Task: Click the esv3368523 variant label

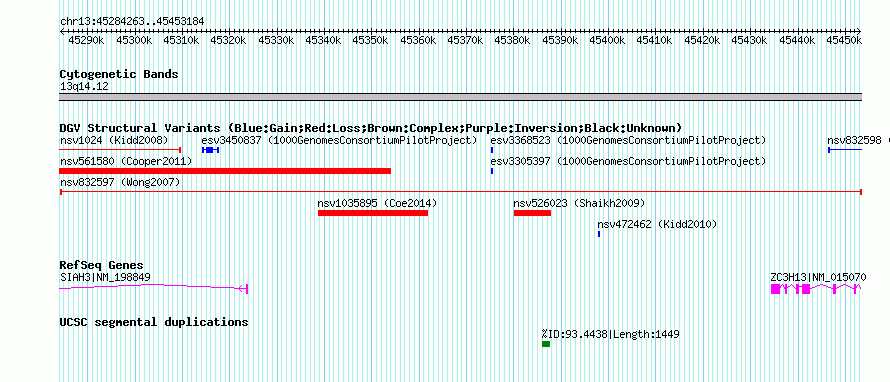Action: click(x=628, y=140)
